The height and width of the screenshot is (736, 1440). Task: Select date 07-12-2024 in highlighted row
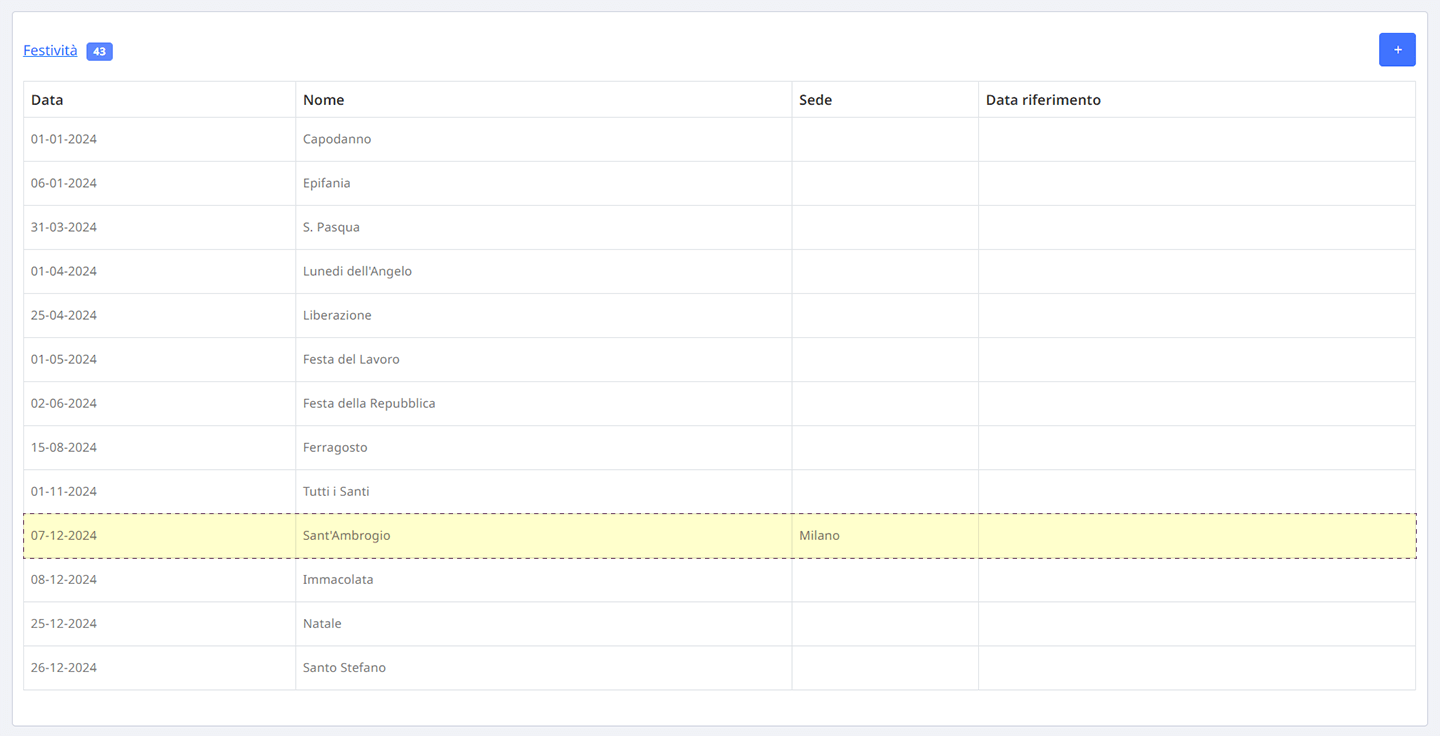[64, 535]
